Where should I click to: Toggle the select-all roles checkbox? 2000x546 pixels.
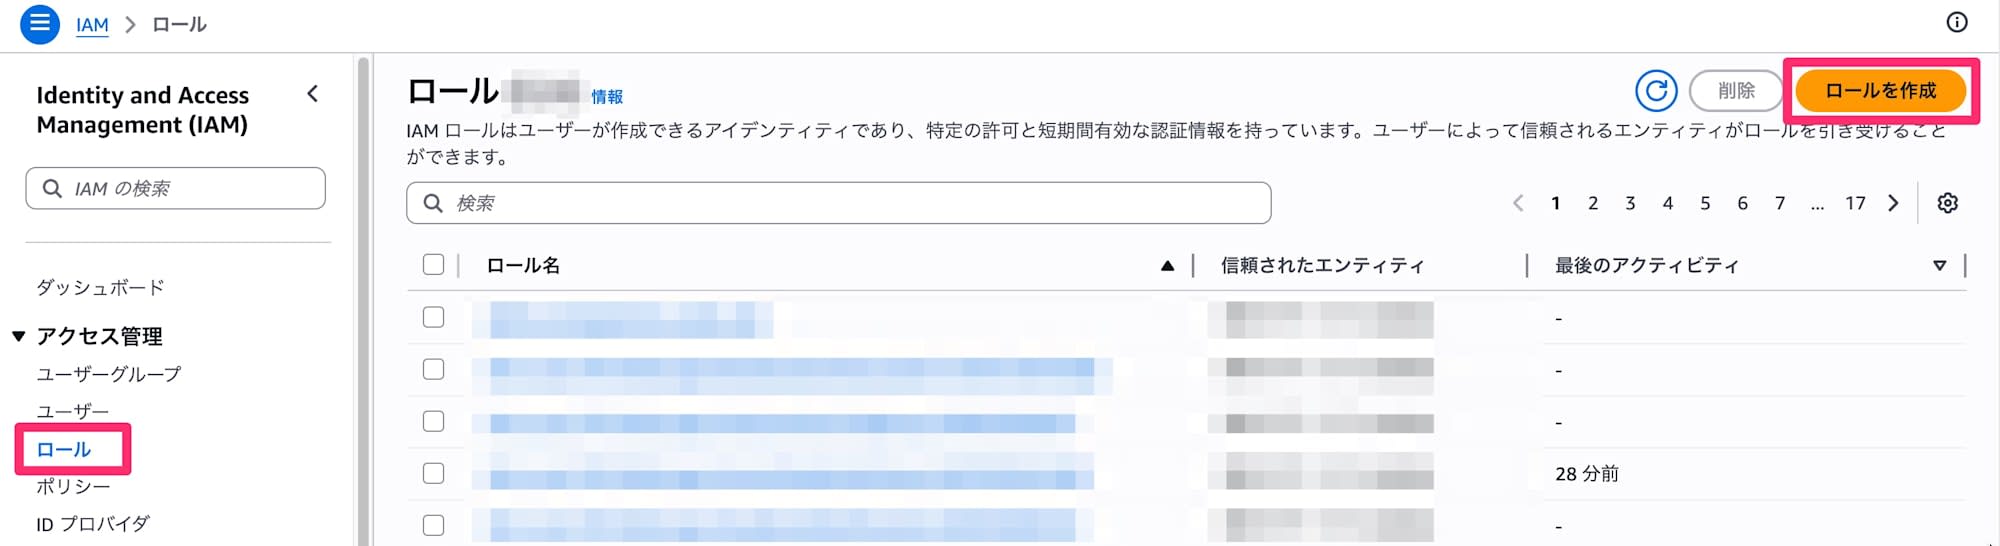pos(433,264)
